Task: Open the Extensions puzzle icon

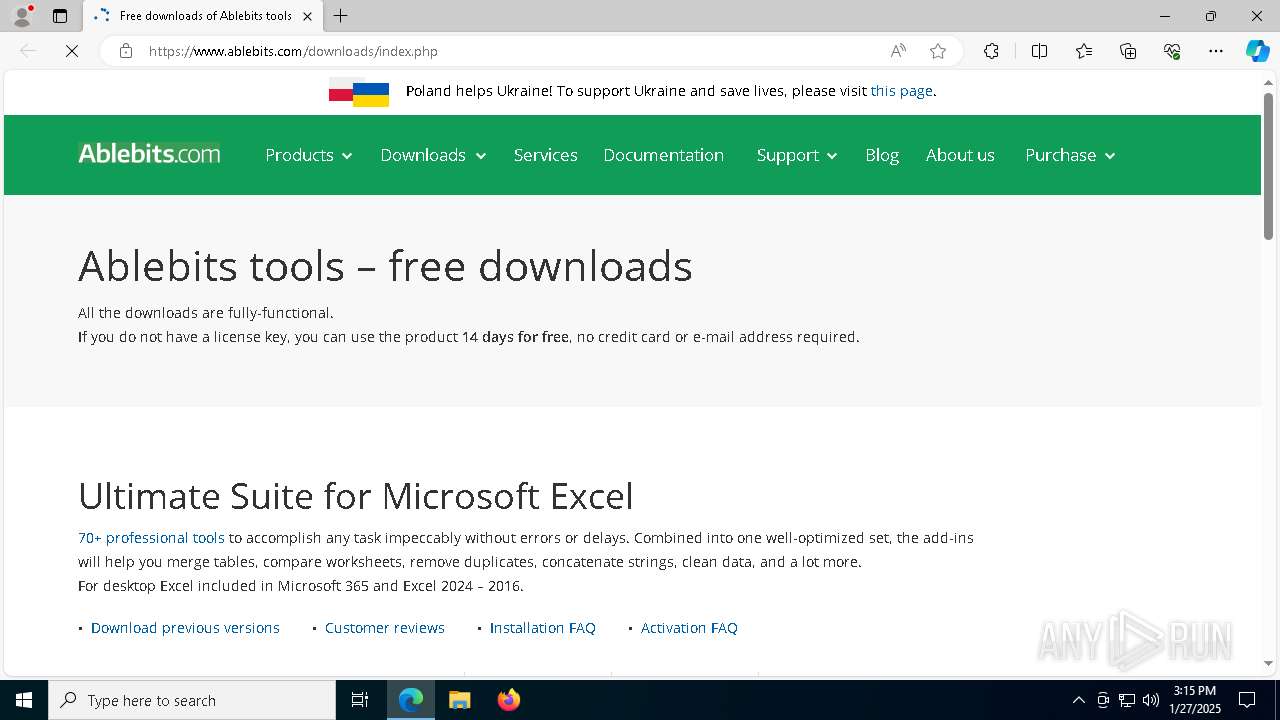Action: (991, 51)
